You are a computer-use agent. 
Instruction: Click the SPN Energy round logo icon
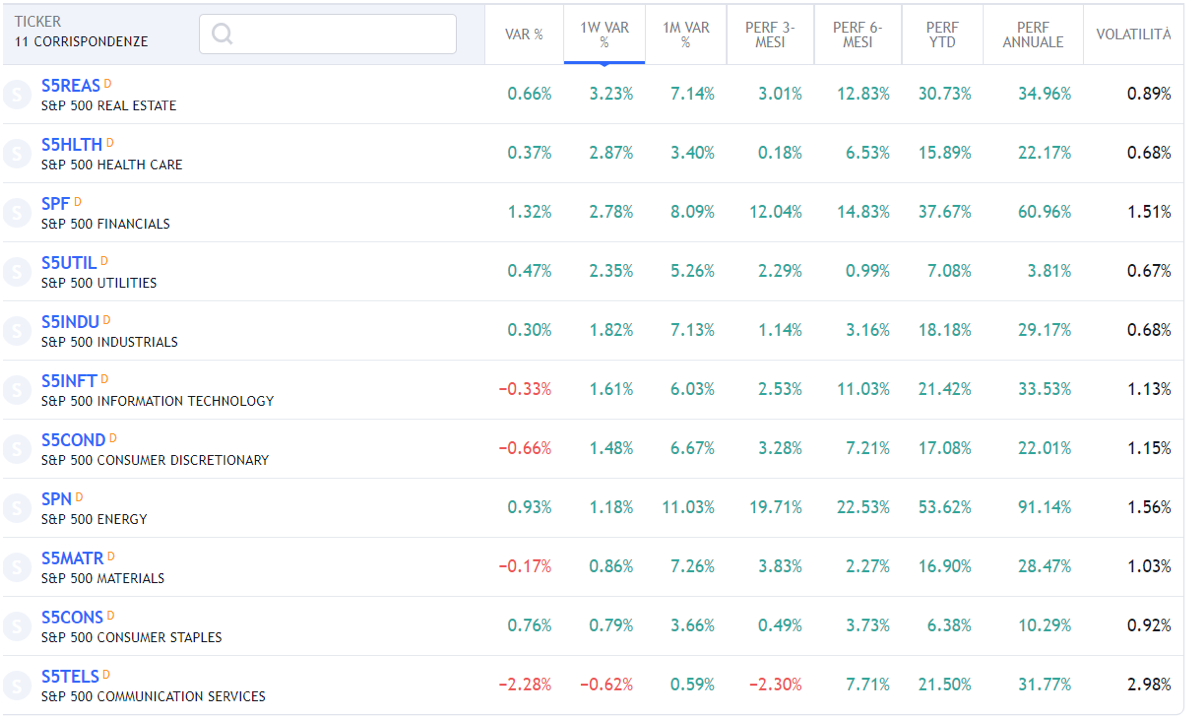(x=17, y=508)
